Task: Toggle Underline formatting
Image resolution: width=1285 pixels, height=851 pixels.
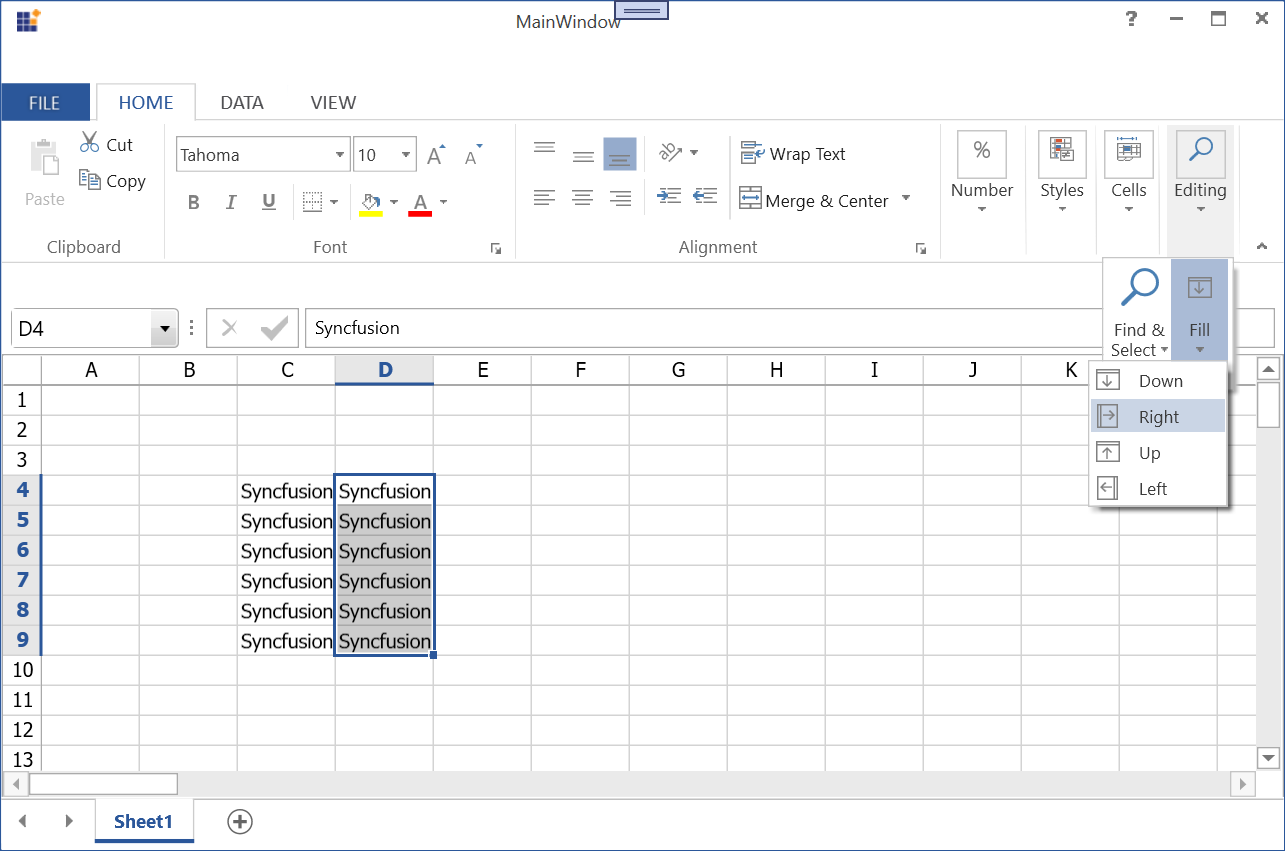Action: [269, 203]
